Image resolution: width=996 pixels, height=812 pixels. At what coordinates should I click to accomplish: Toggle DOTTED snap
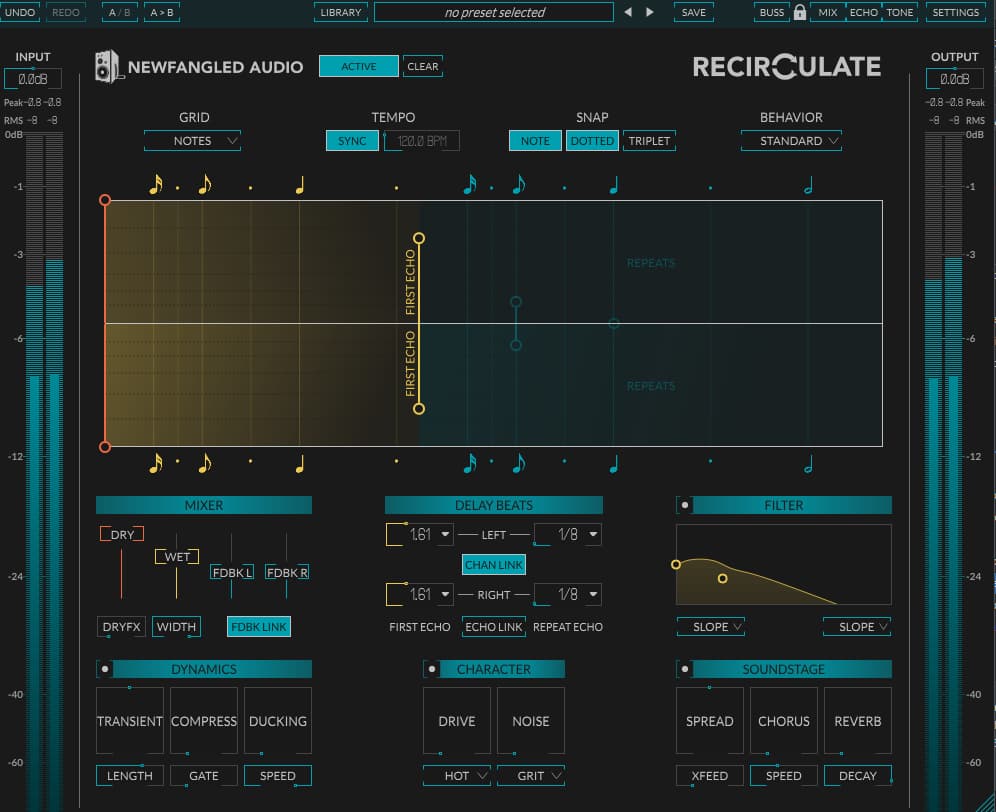pyautogui.click(x=592, y=140)
